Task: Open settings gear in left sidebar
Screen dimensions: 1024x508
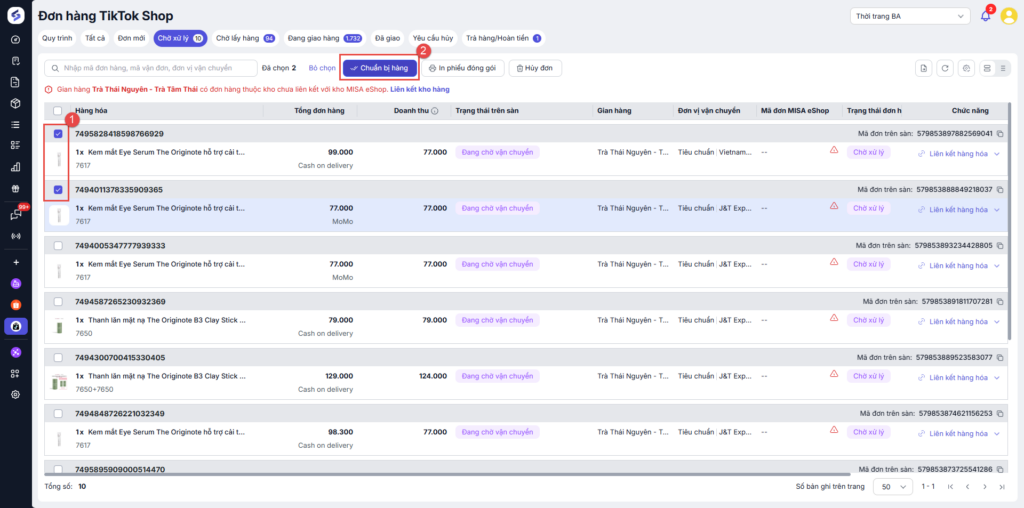Action: click(15, 394)
